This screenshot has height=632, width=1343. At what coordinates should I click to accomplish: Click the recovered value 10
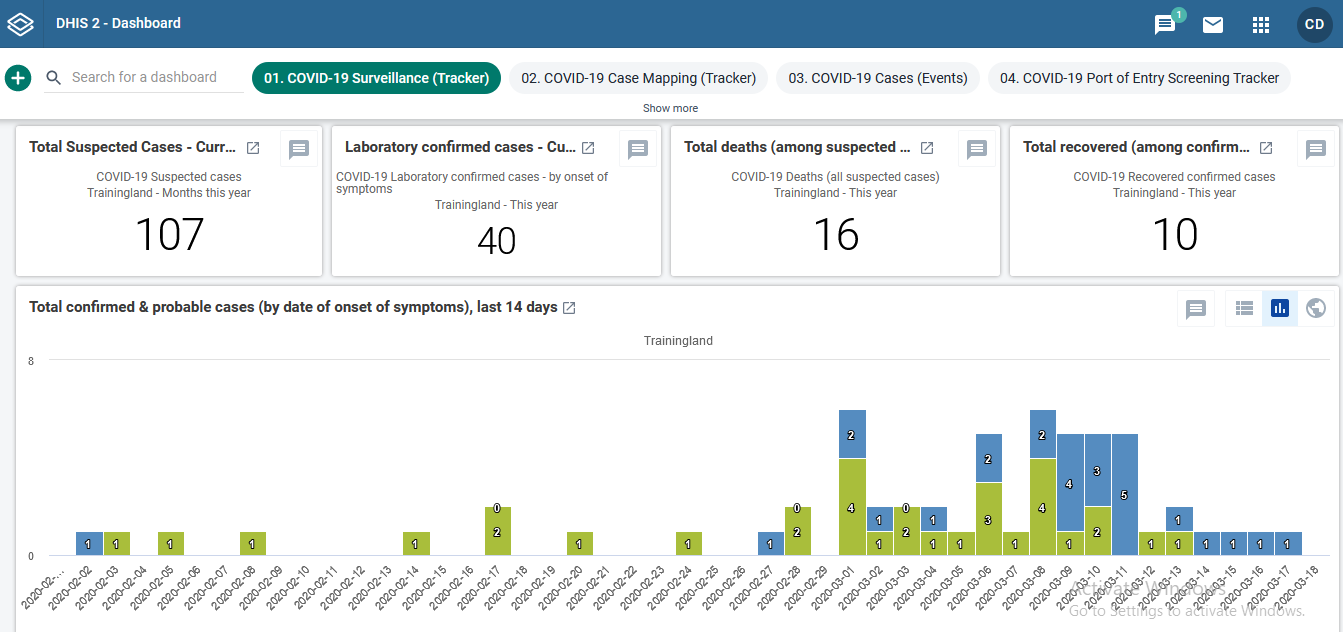coord(1174,235)
